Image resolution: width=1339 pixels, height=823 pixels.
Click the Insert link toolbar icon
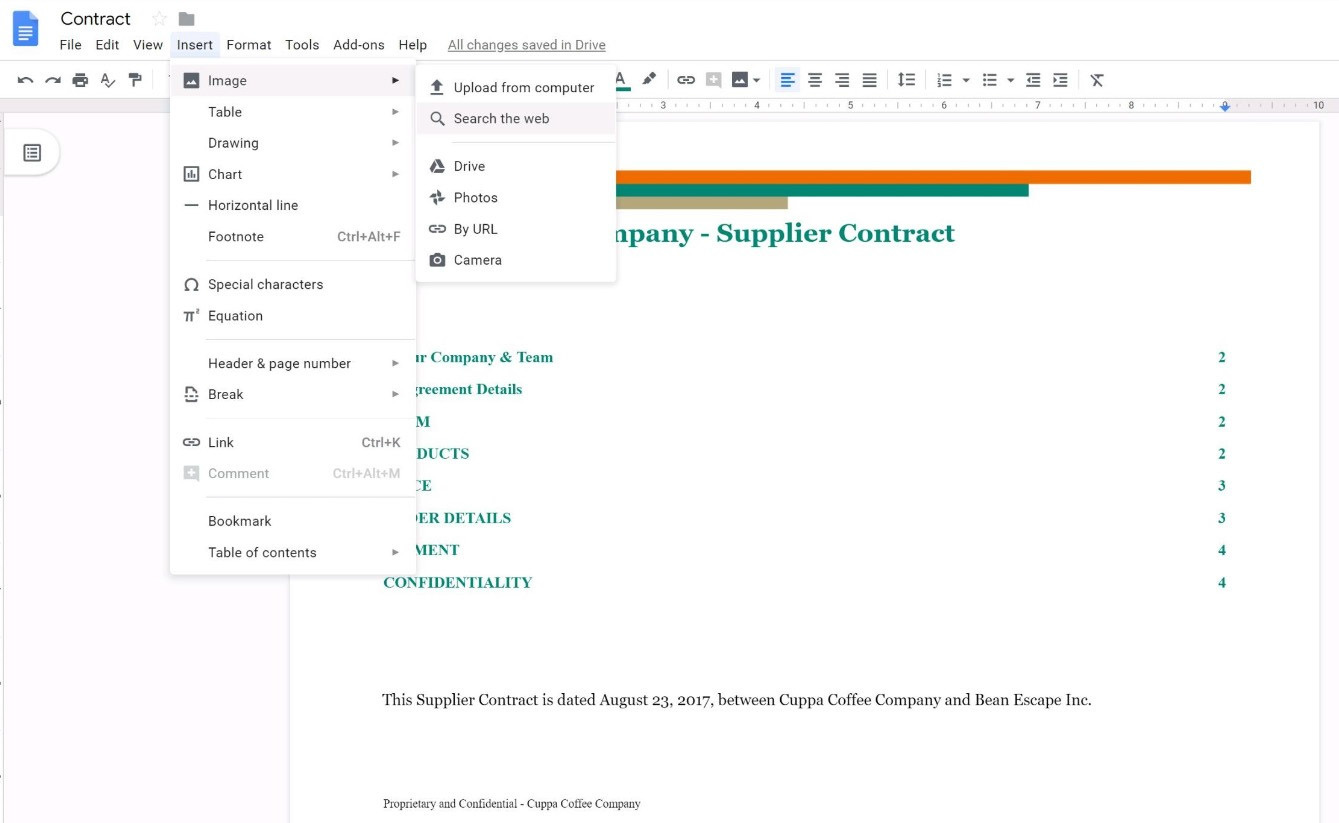coord(686,80)
